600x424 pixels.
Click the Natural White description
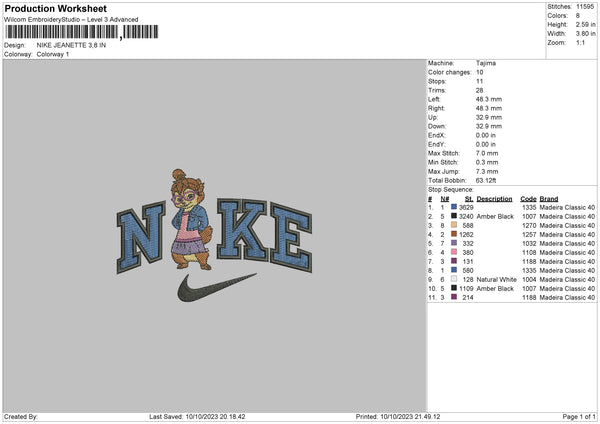coord(496,280)
